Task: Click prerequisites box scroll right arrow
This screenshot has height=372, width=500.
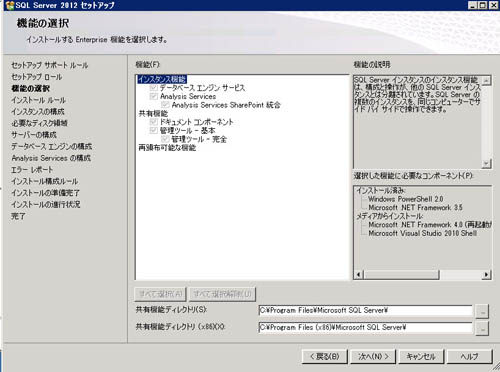Action: click(486, 275)
